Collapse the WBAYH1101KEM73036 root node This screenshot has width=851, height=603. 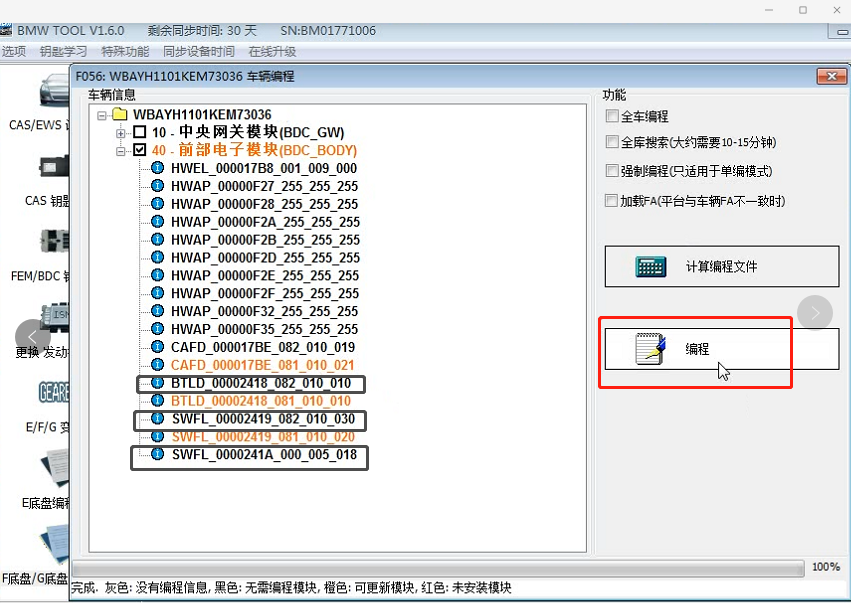pyautogui.click(x=103, y=115)
